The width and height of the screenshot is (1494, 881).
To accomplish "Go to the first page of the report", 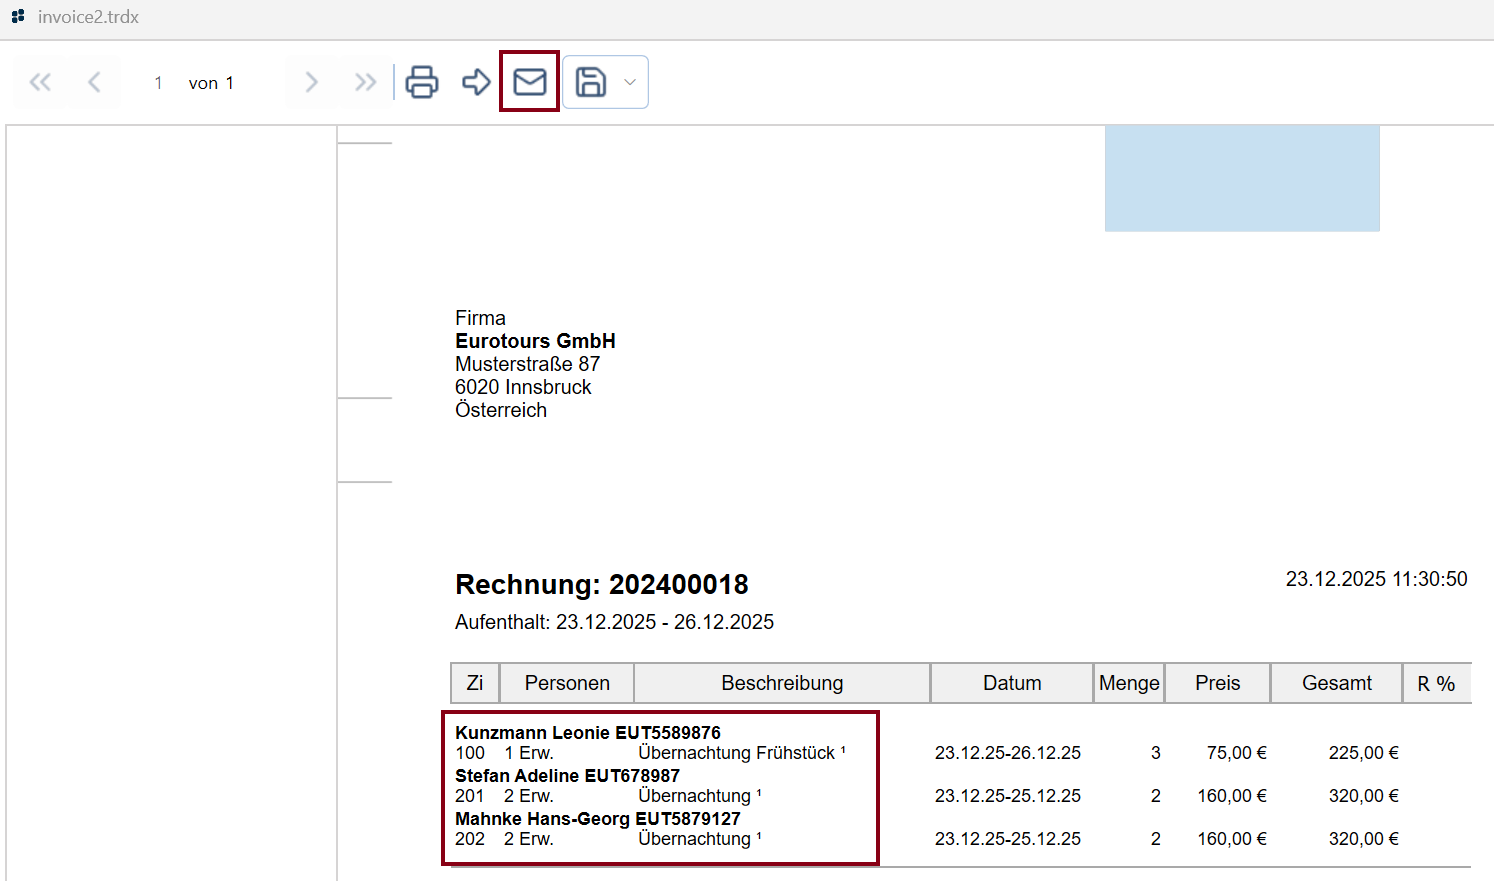I will (41, 82).
